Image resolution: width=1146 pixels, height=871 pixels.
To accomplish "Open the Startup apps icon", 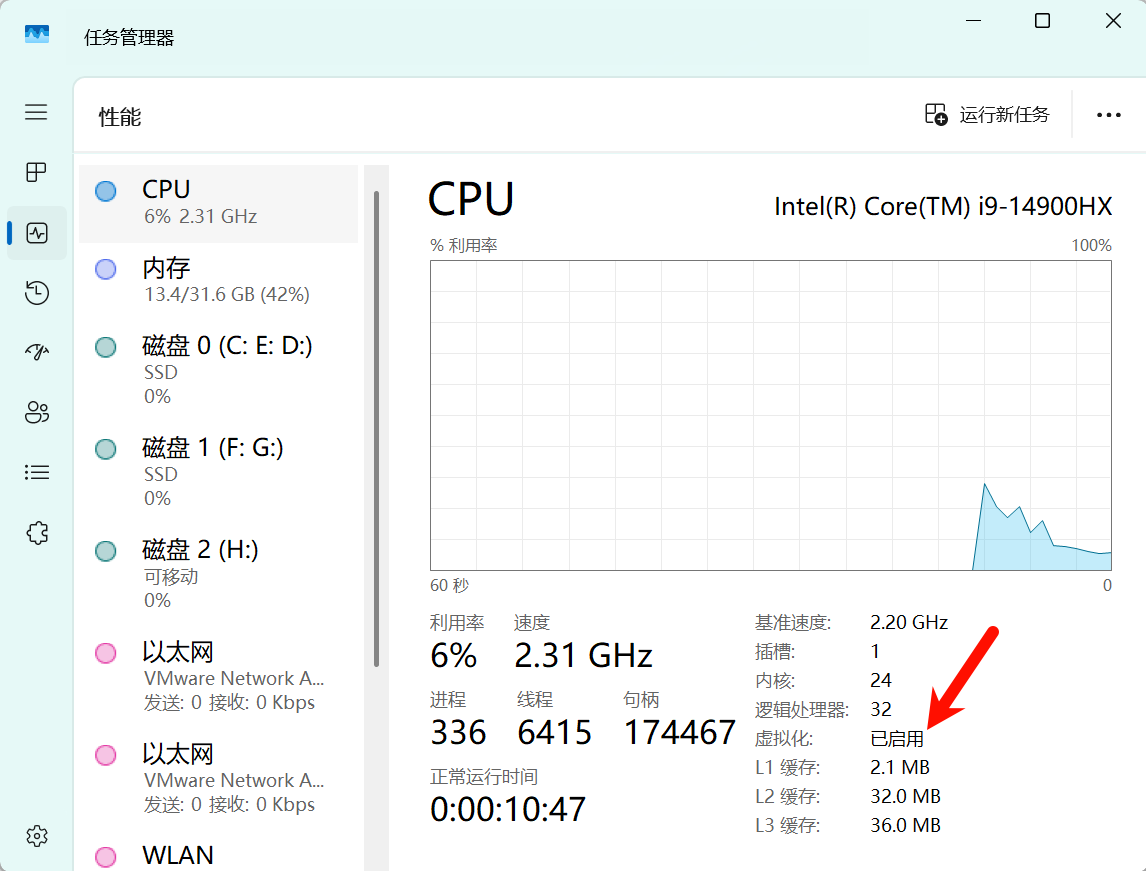I will coord(37,352).
